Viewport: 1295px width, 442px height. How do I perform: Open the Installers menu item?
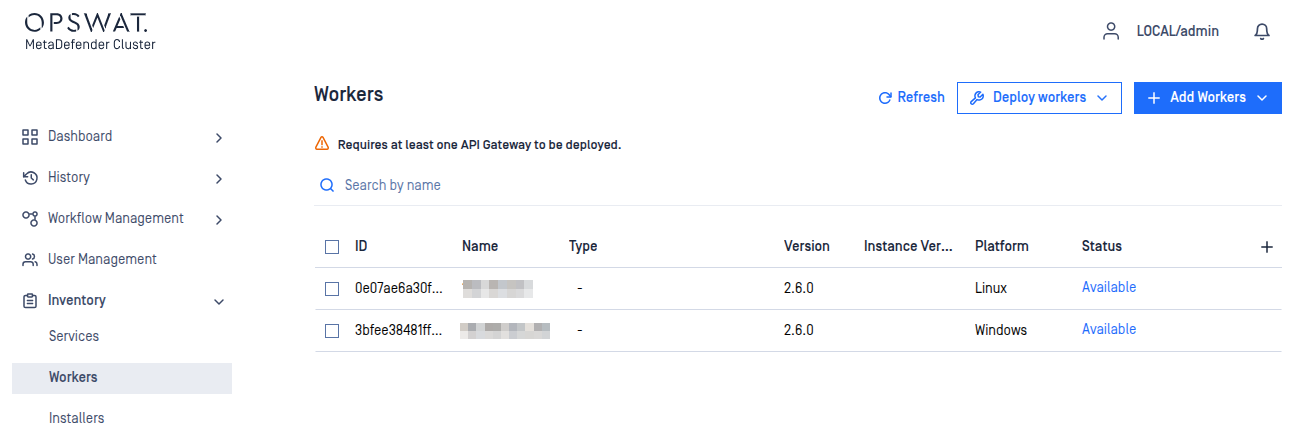tap(77, 418)
